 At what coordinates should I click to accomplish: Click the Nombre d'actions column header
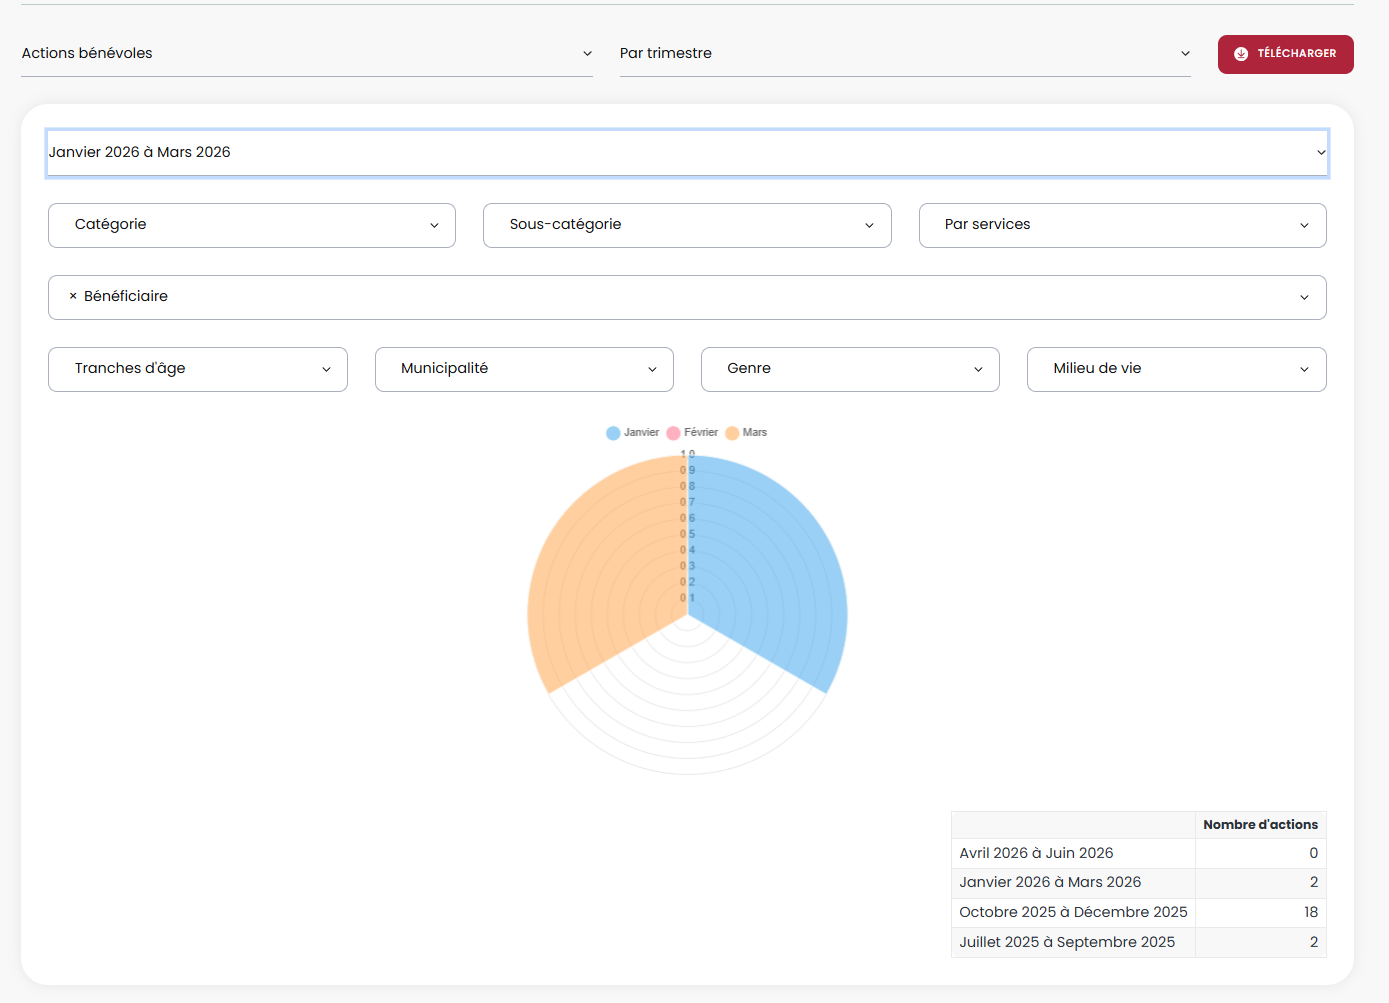click(1260, 825)
